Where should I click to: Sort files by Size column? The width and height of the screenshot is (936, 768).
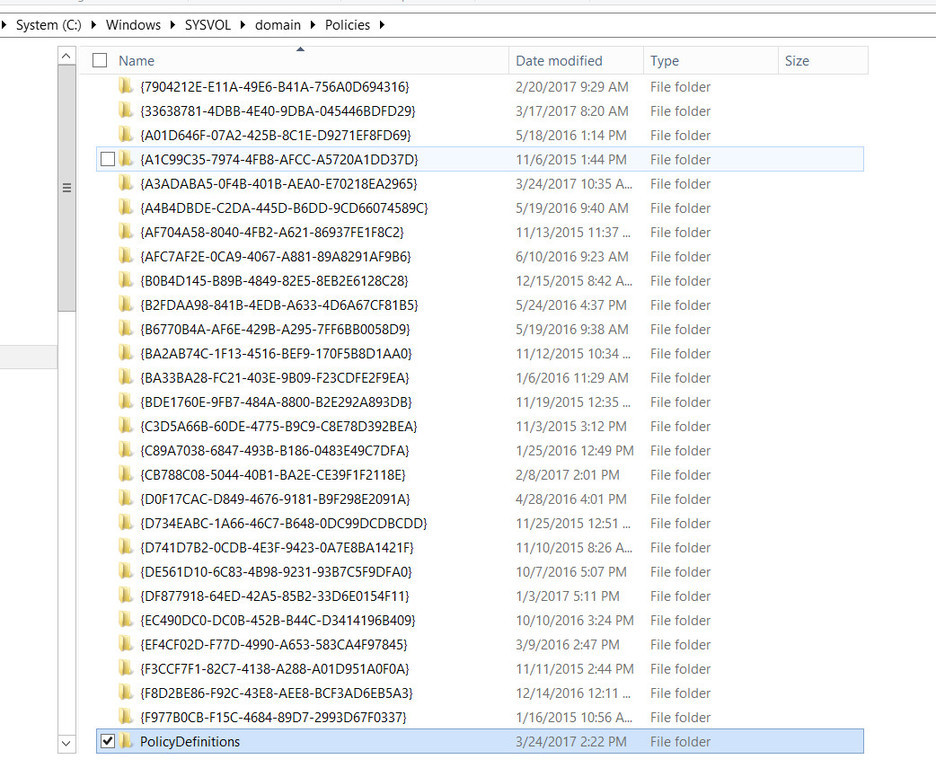796,60
